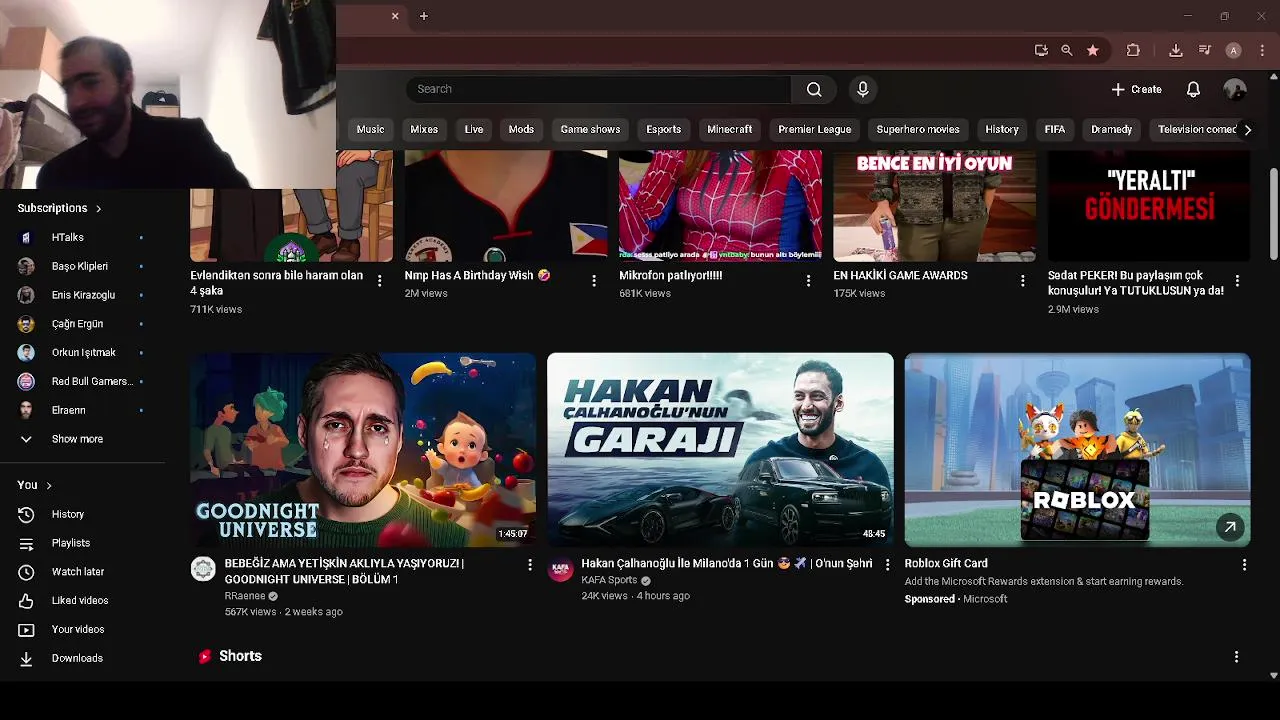
Task: Open Liked videos in sidebar
Action: point(82,600)
